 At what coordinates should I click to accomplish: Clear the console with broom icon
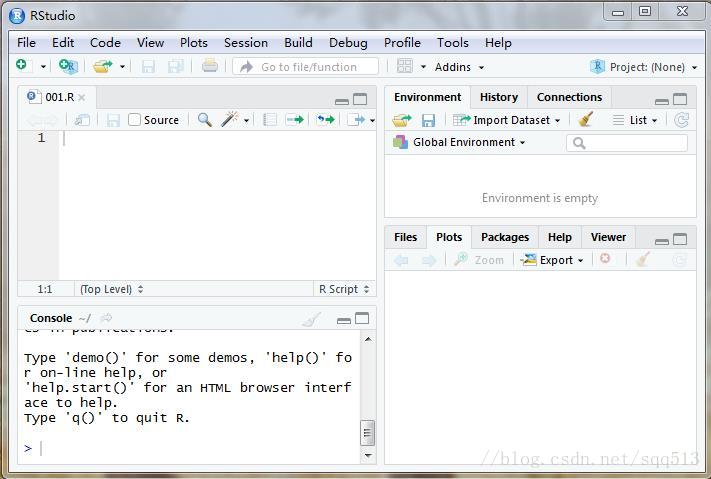[312, 319]
